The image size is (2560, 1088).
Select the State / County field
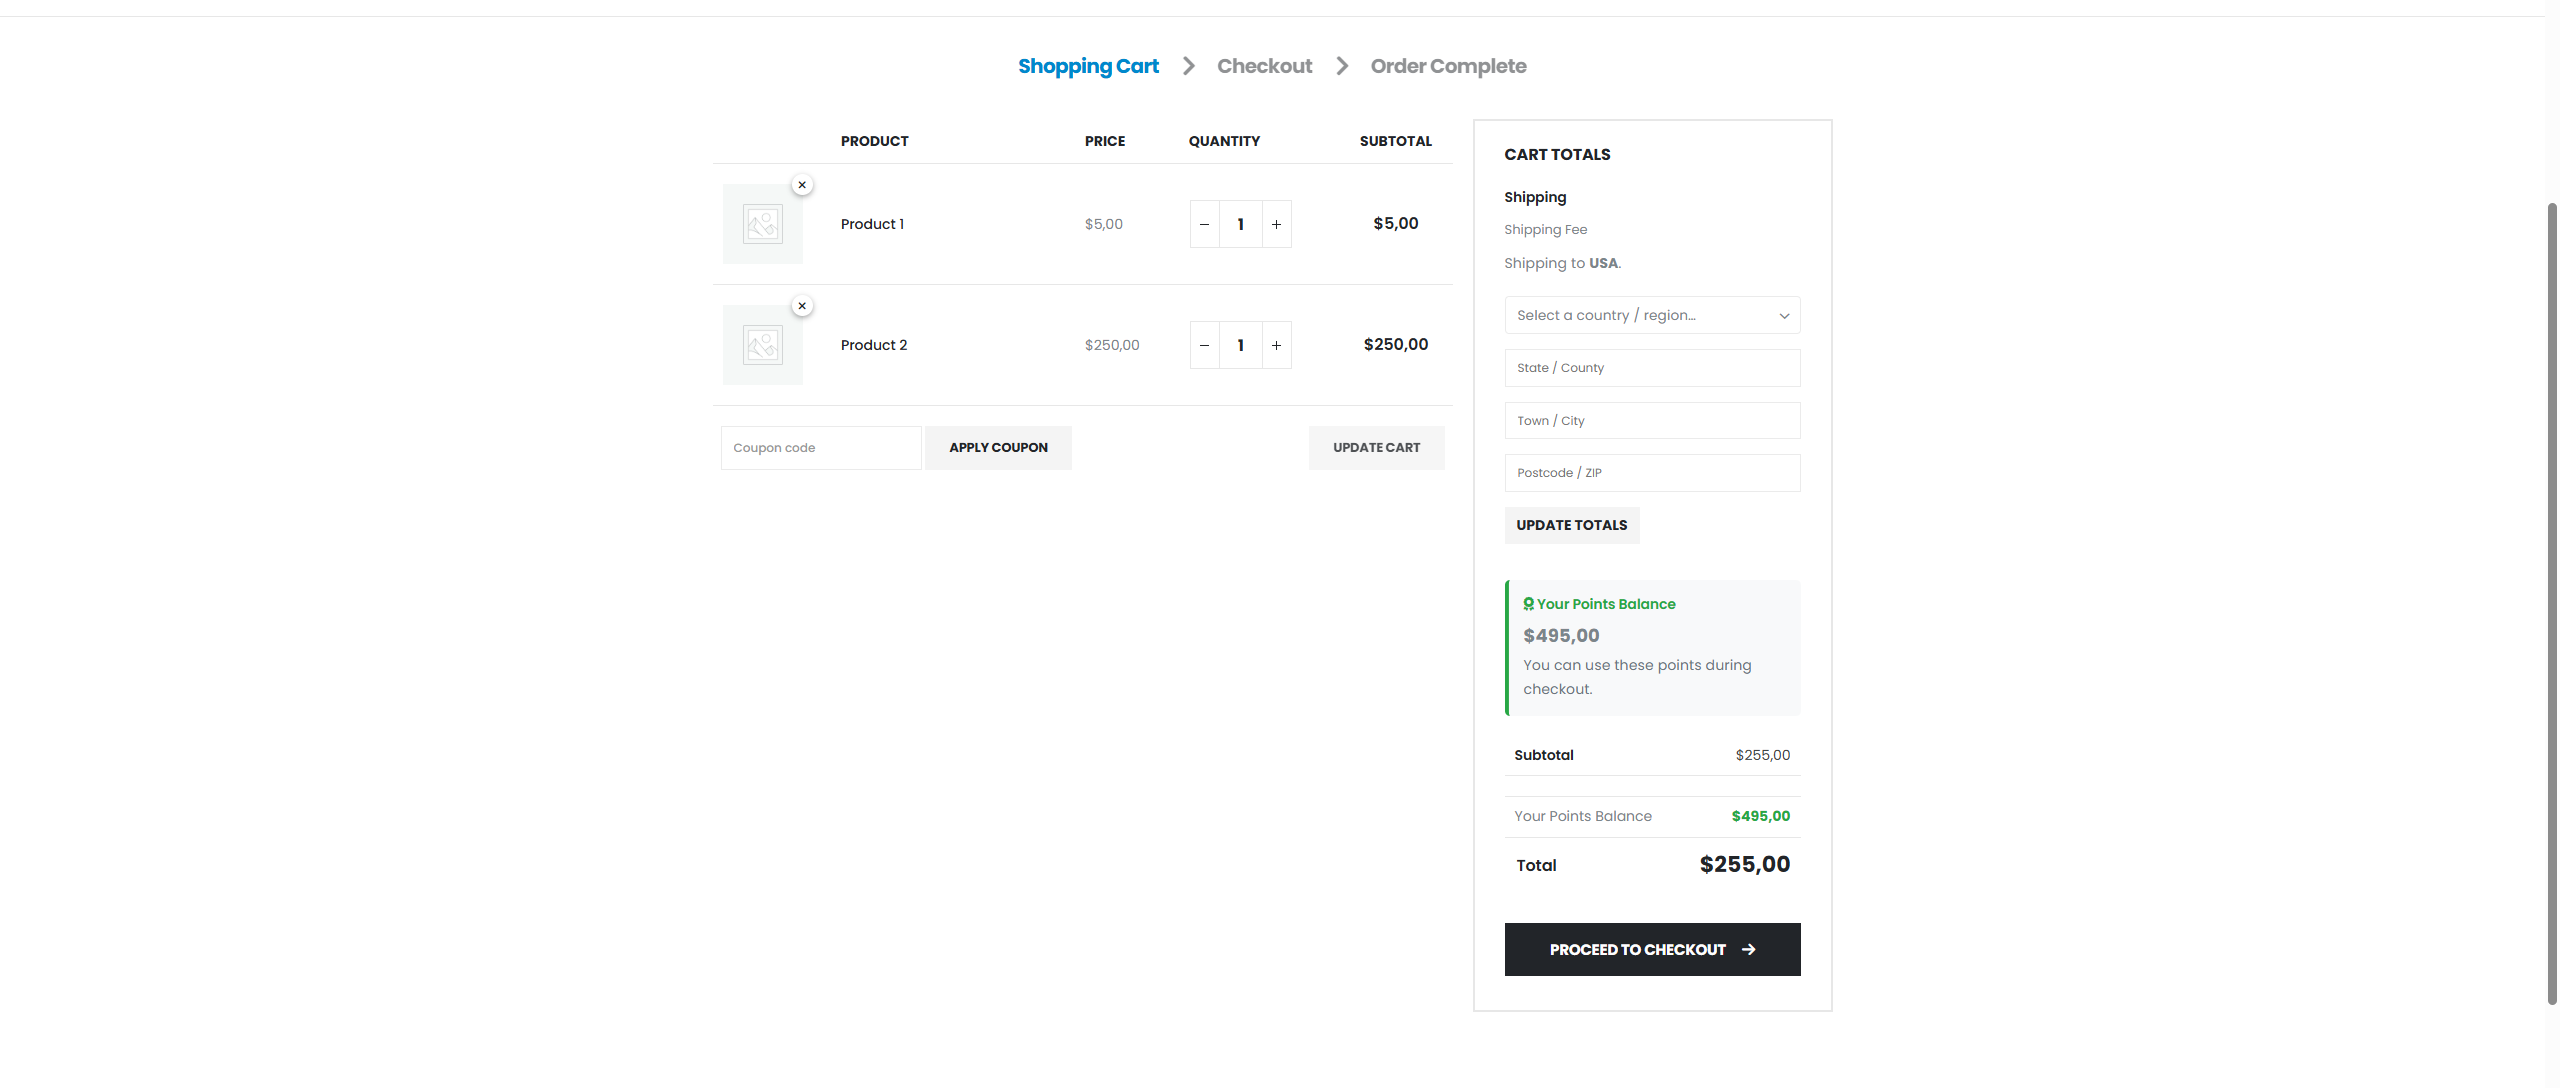tap(1651, 367)
